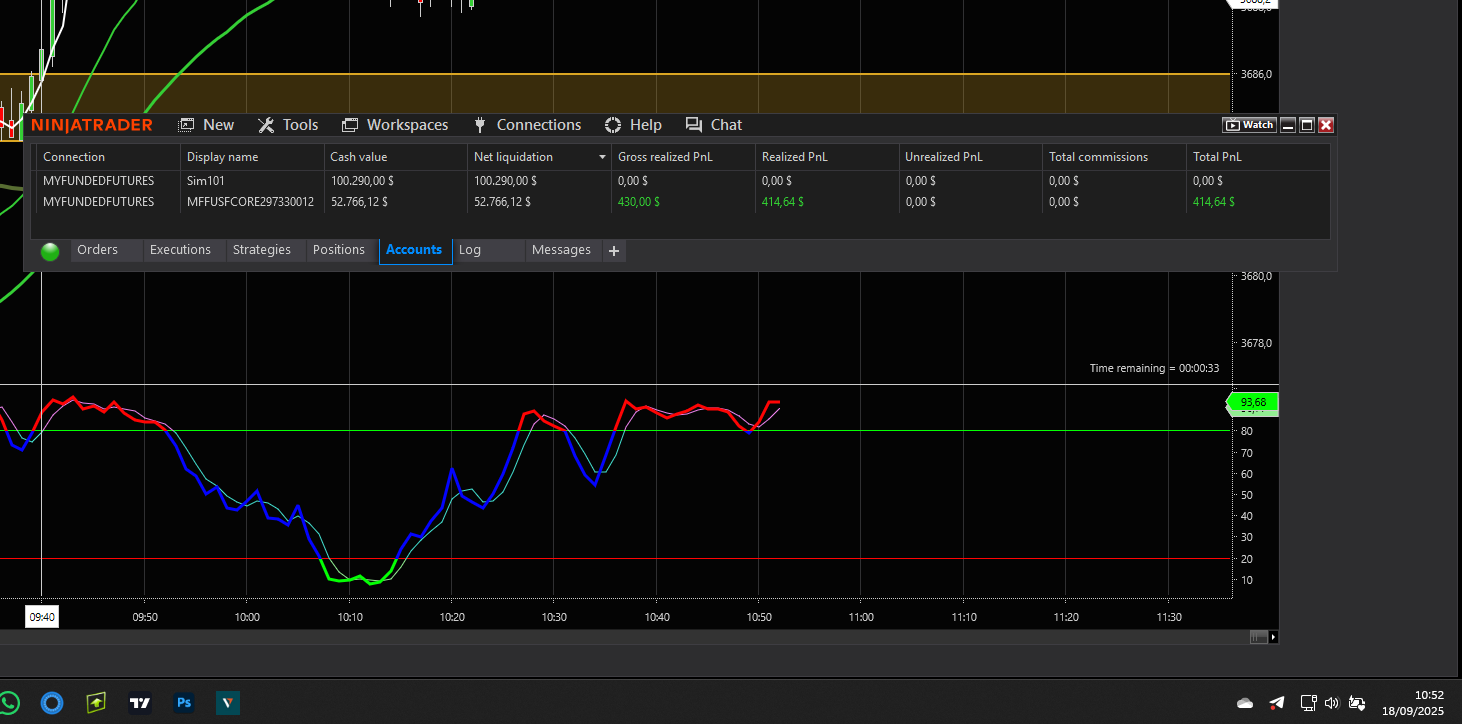Viewport: 1462px width, 724px height.
Task: Click the green 93,68 price marker
Action: click(1253, 403)
